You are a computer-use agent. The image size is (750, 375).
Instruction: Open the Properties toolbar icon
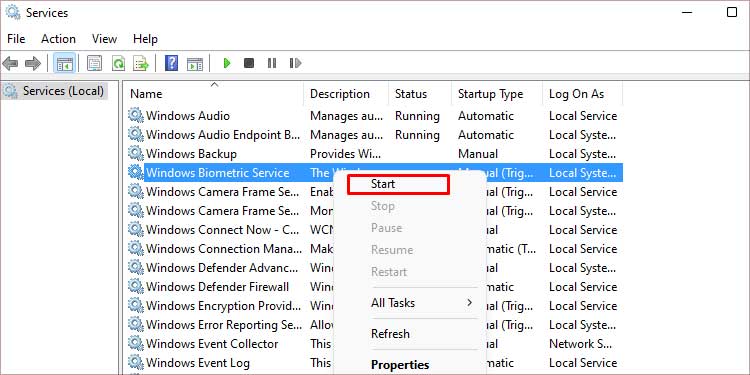(94, 63)
